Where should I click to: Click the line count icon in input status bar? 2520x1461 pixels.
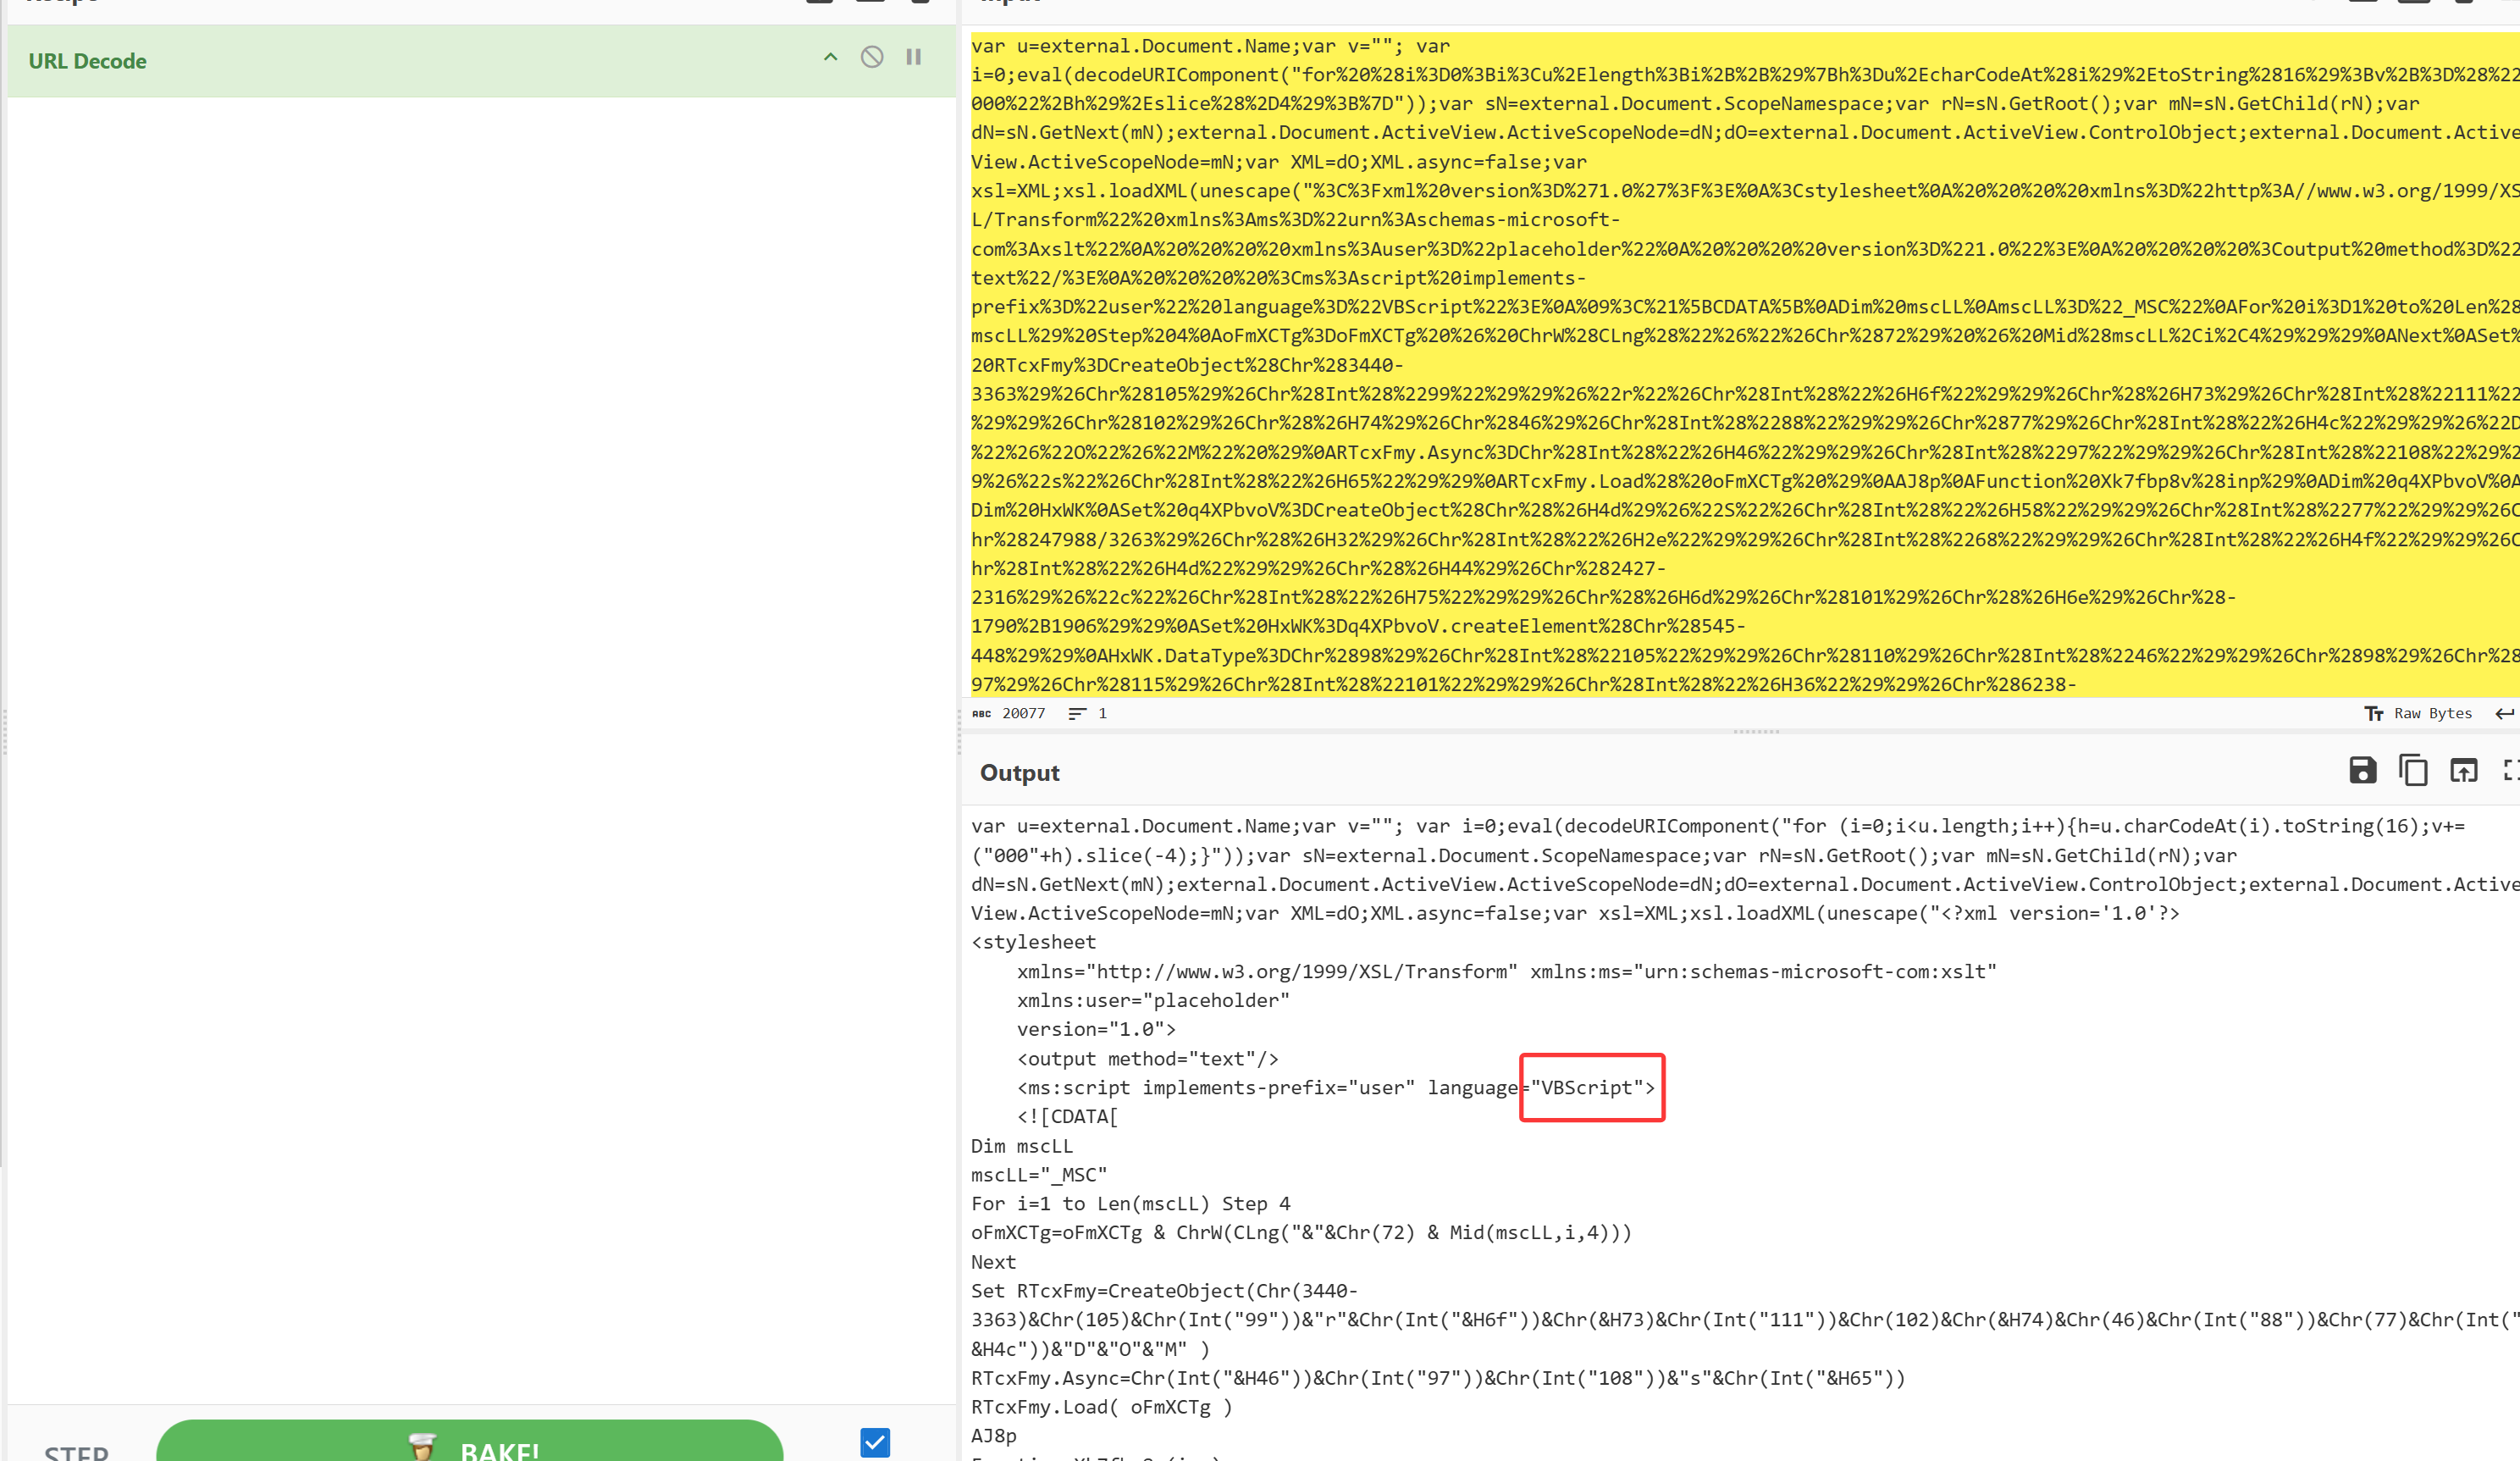tap(1077, 713)
